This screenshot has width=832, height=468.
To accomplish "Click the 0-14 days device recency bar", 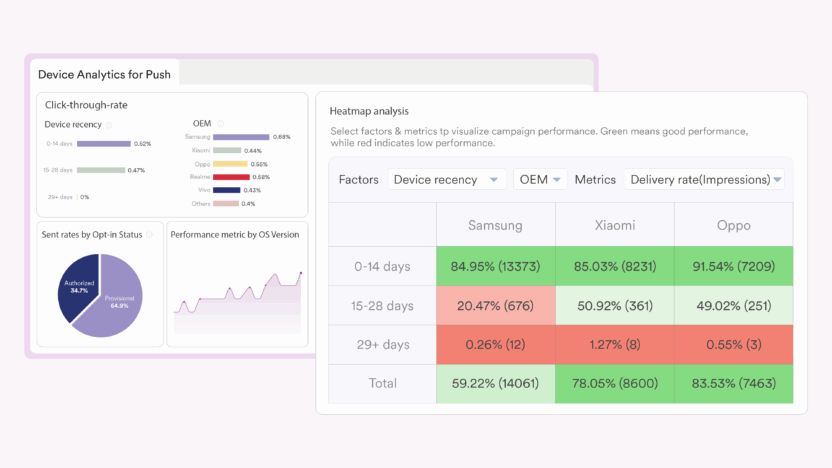I will click(103, 144).
